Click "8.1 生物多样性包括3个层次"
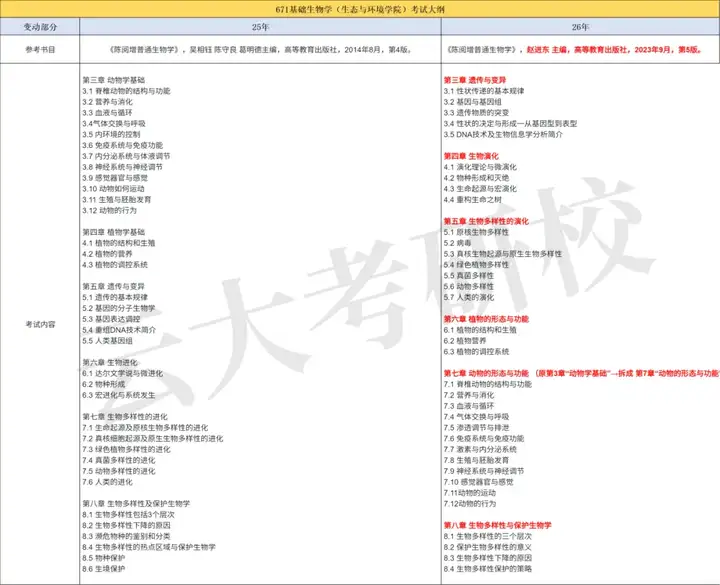This screenshot has height=585, width=720. pos(128,515)
